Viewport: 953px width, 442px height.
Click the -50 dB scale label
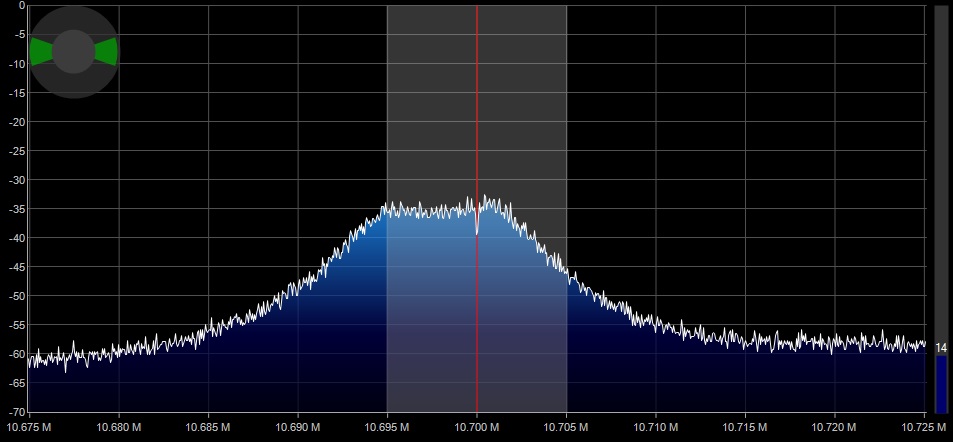[x=17, y=296]
